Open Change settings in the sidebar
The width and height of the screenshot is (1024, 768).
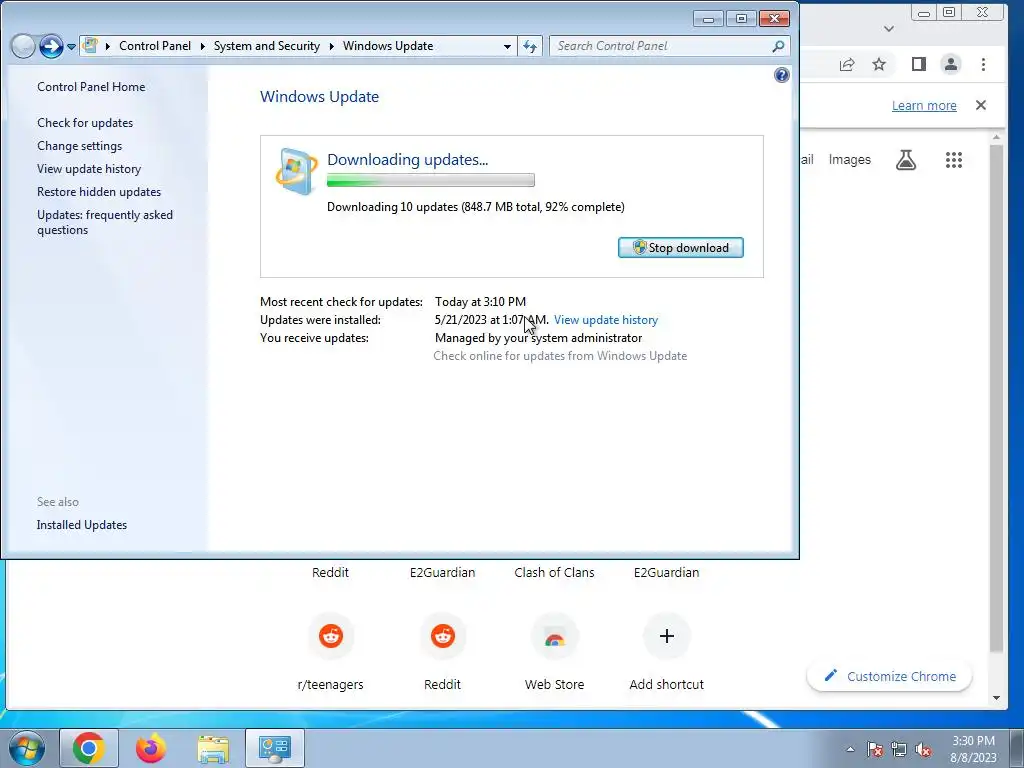[x=80, y=146]
